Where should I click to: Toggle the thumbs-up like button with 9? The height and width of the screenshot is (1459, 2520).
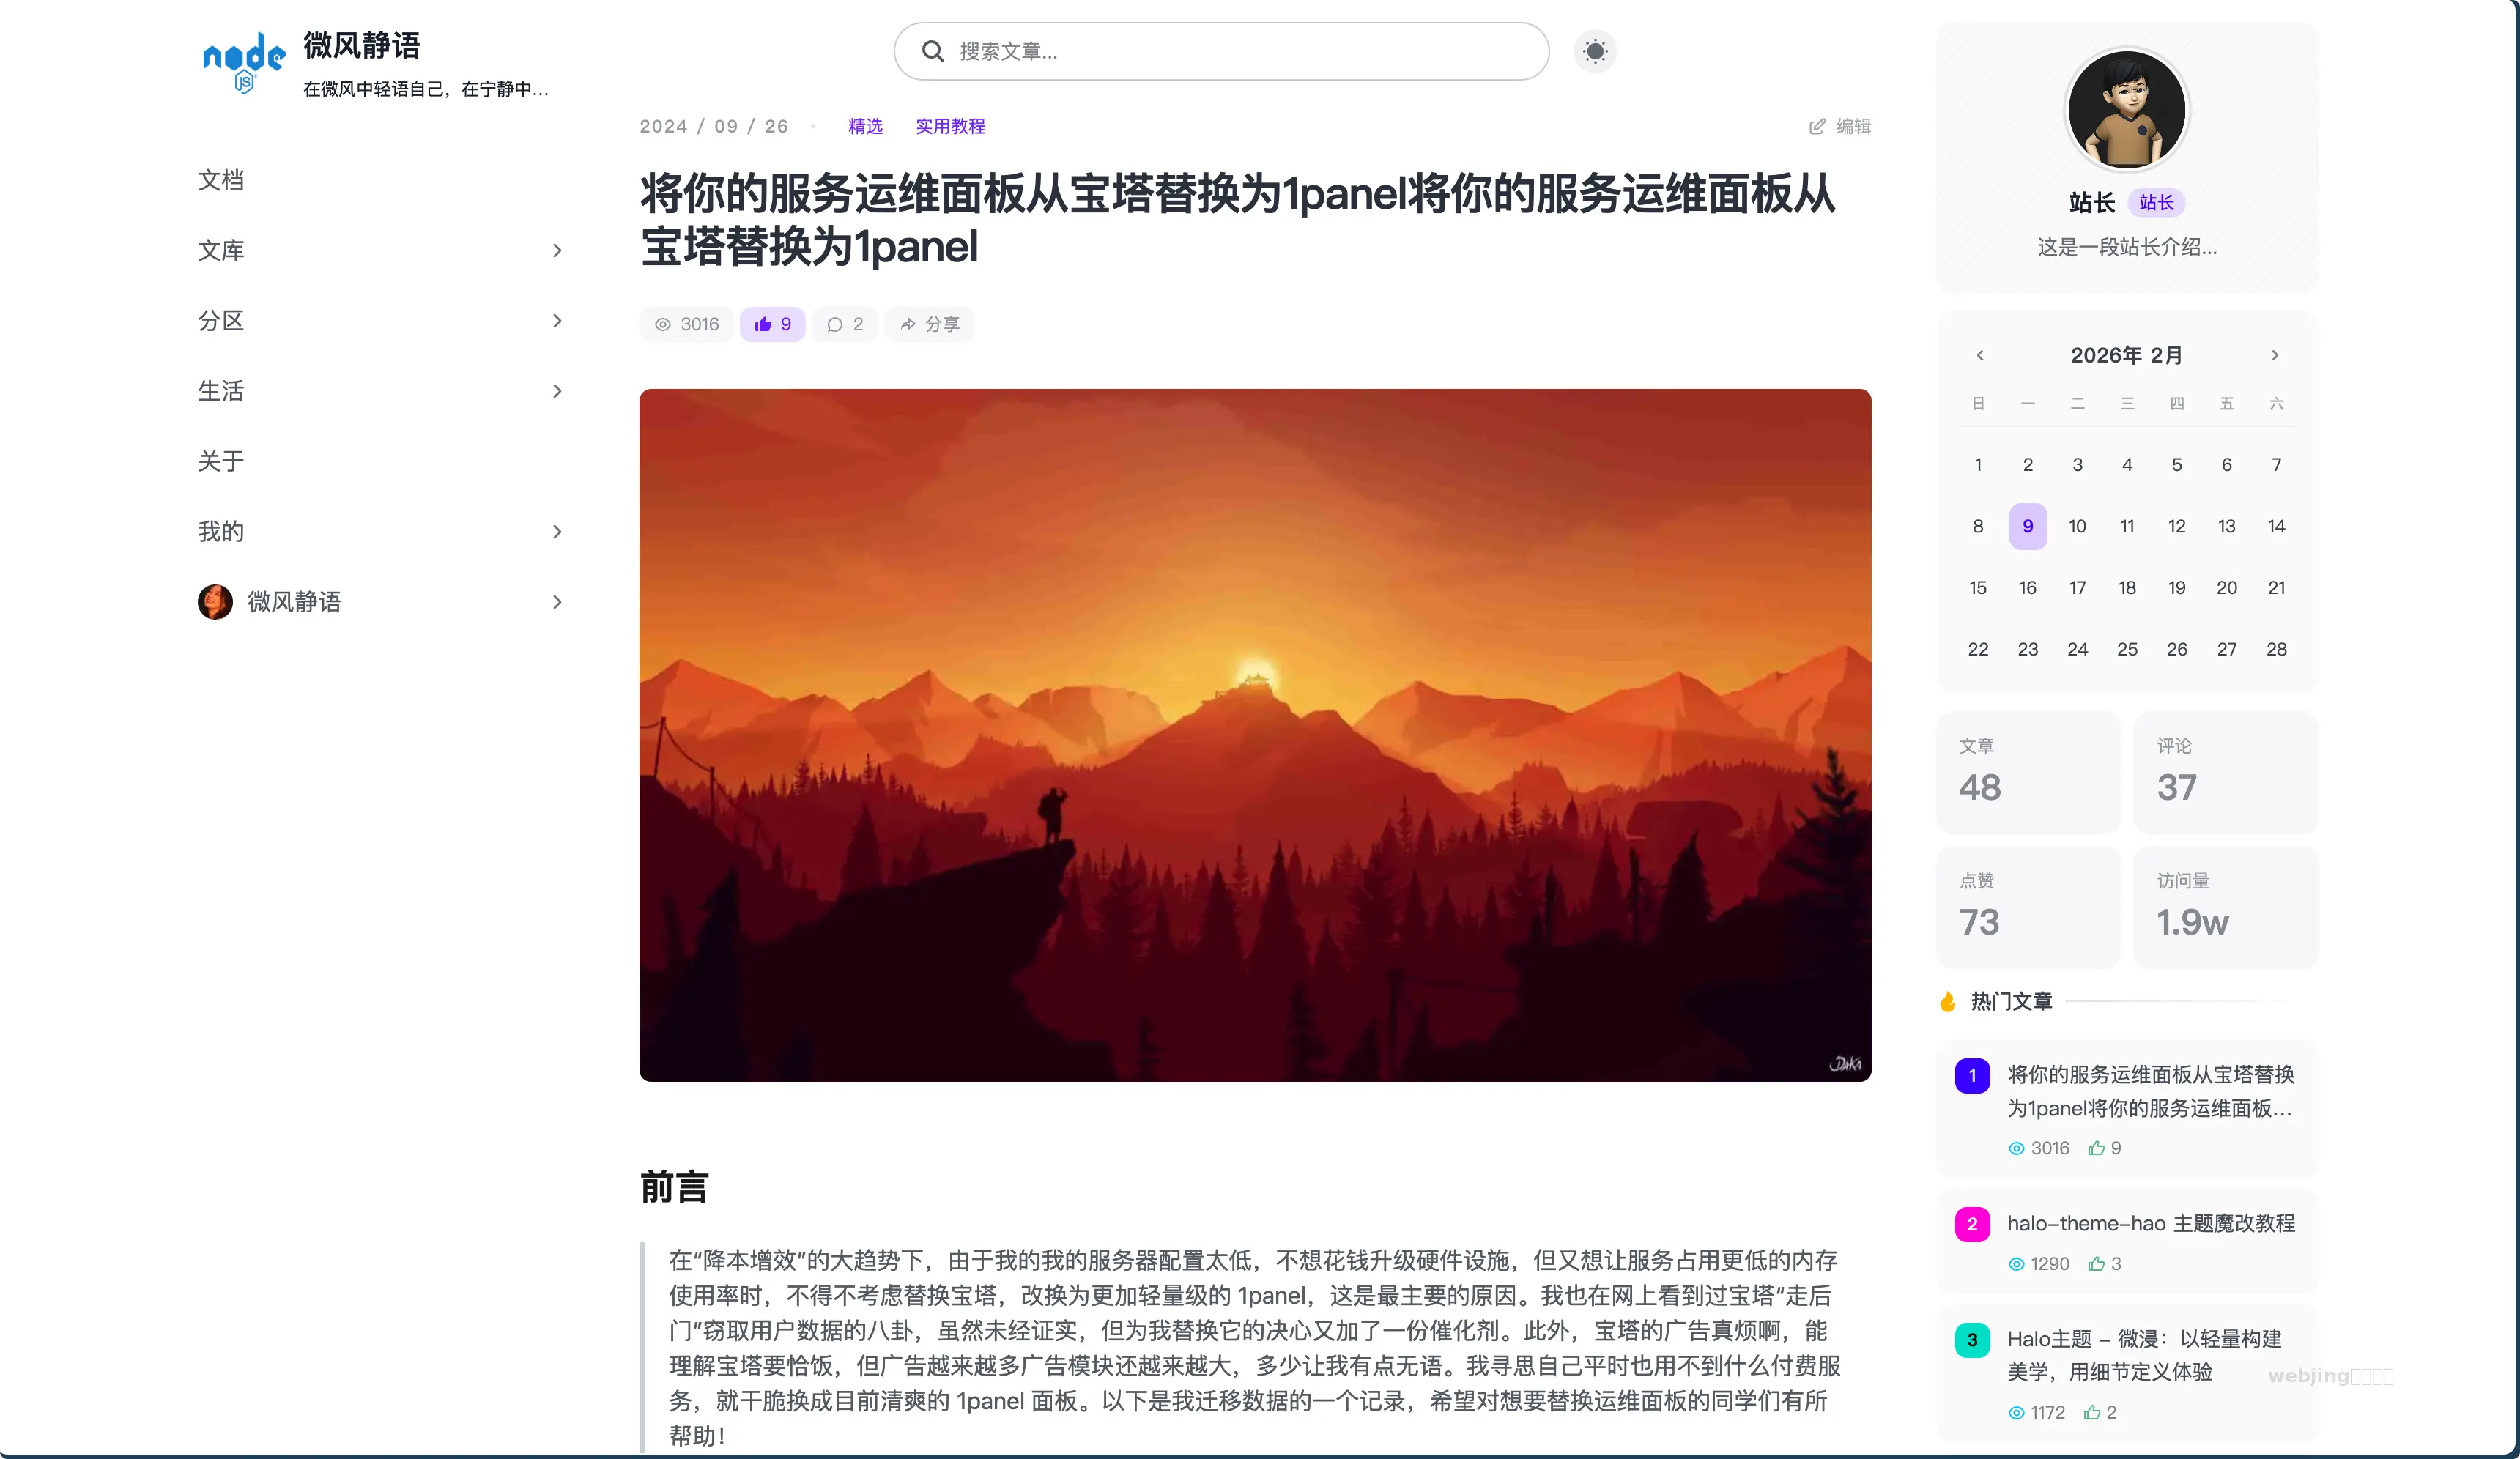[x=772, y=324]
